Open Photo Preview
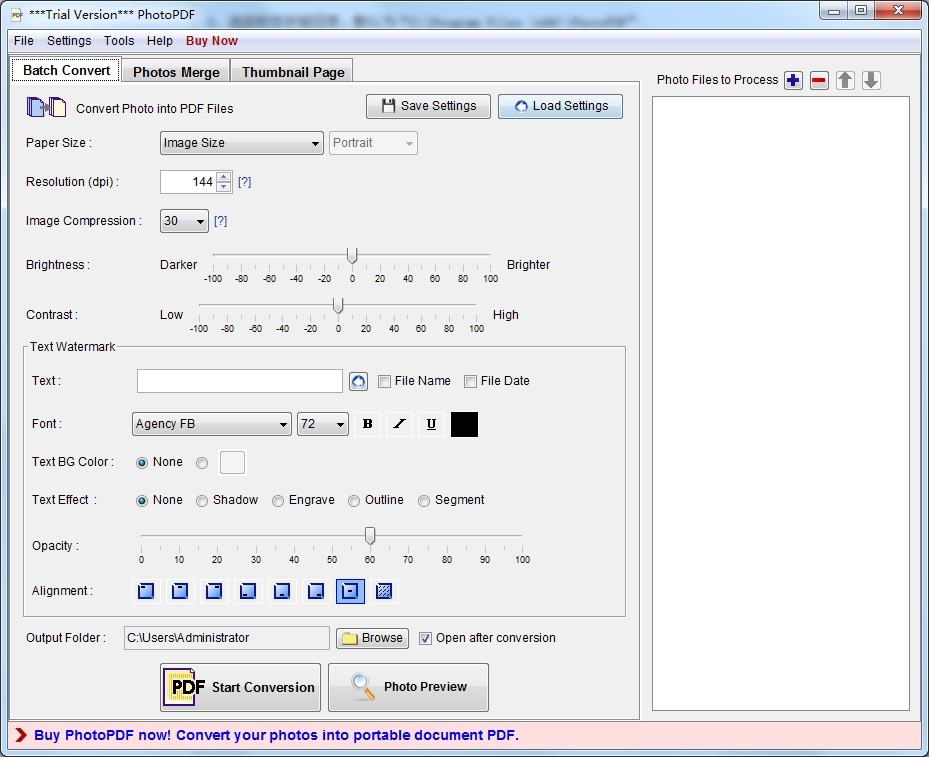The width and height of the screenshot is (929, 757). click(x=409, y=687)
